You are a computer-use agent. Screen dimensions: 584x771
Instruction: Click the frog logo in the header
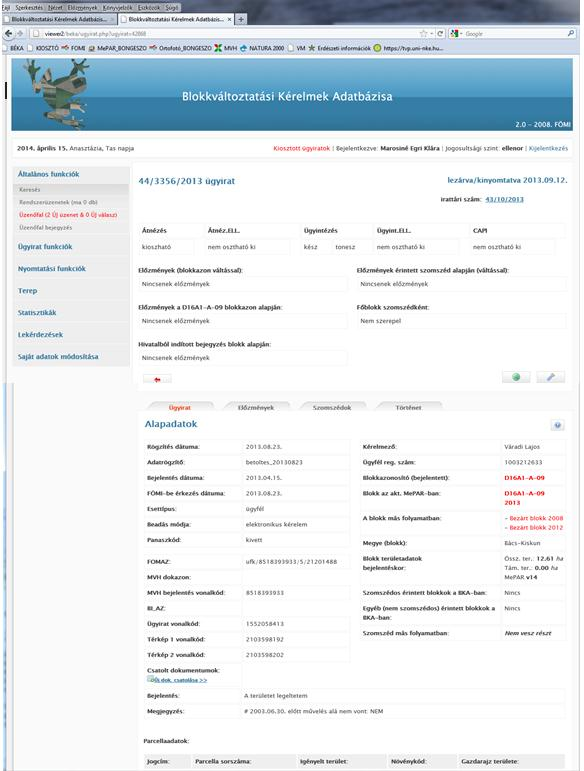[x=57, y=93]
